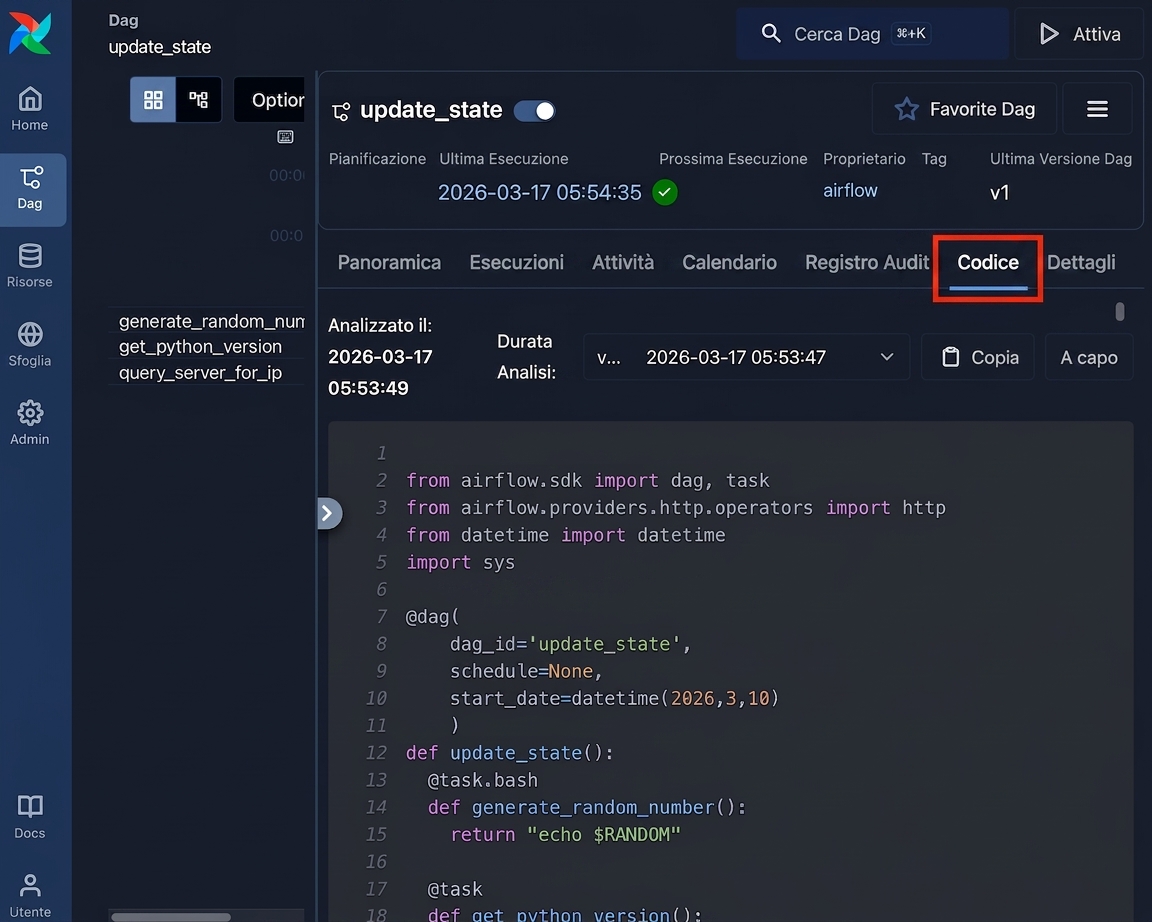Open Docs in the sidebar
This screenshot has width=1152, height=922.
click(x=30, y=816)
